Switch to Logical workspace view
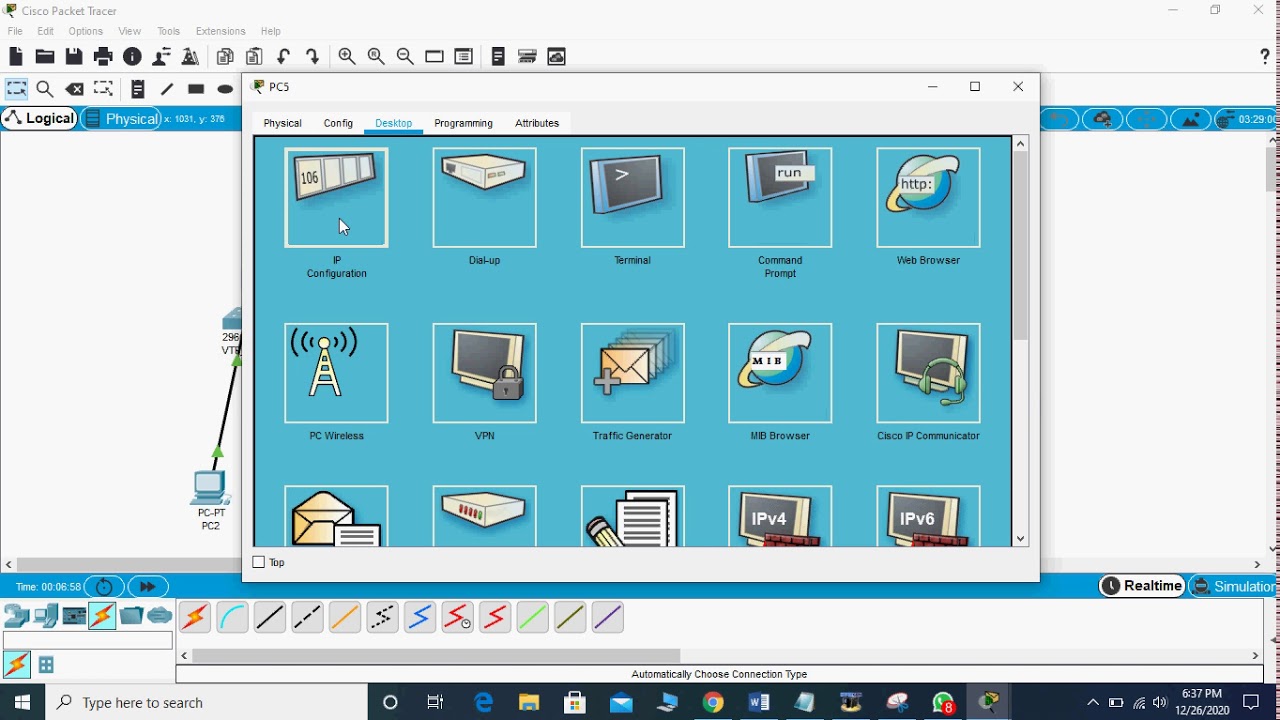Image resolution: width=1280 pixels, height=720 pixels. point(39,118)
